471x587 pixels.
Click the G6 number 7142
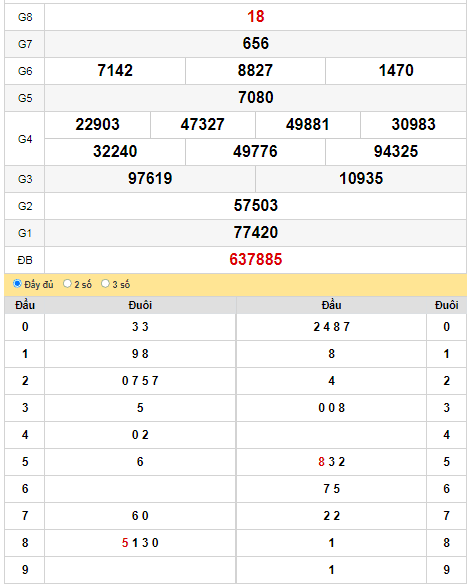click(115, 70)
